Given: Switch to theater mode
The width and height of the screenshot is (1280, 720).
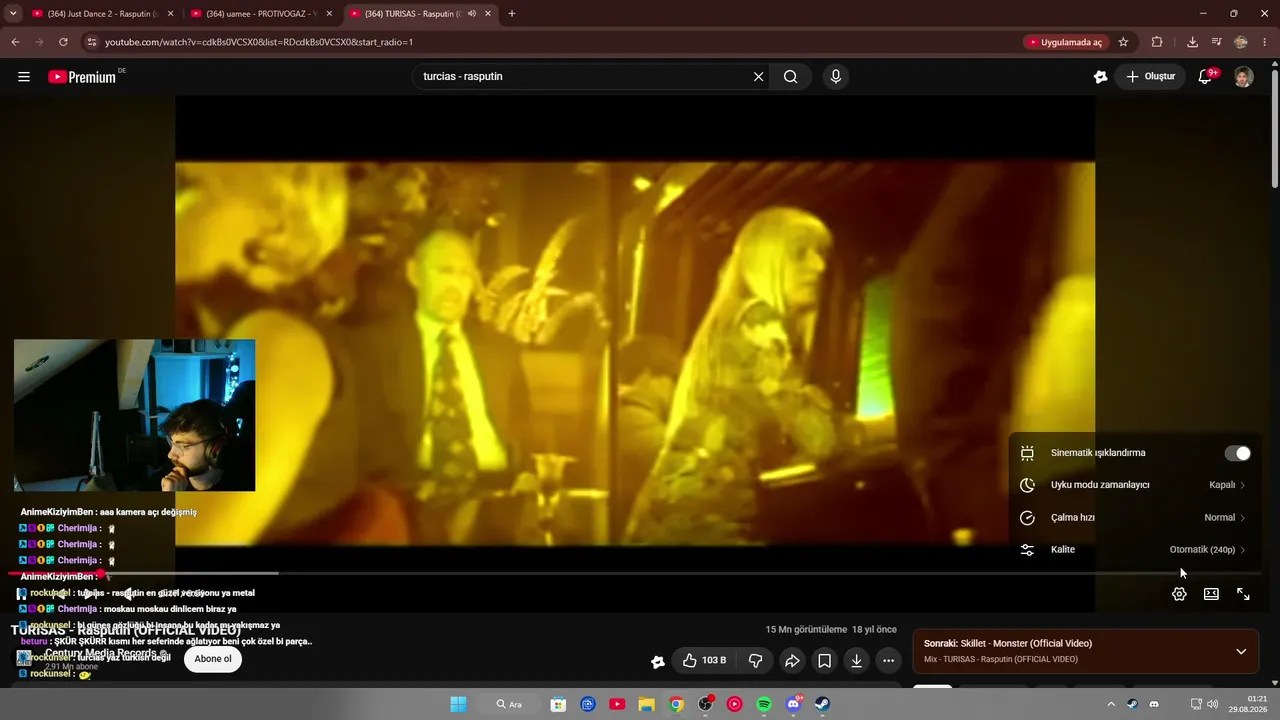Looking at the screenshot, I should coord(1211,594).
